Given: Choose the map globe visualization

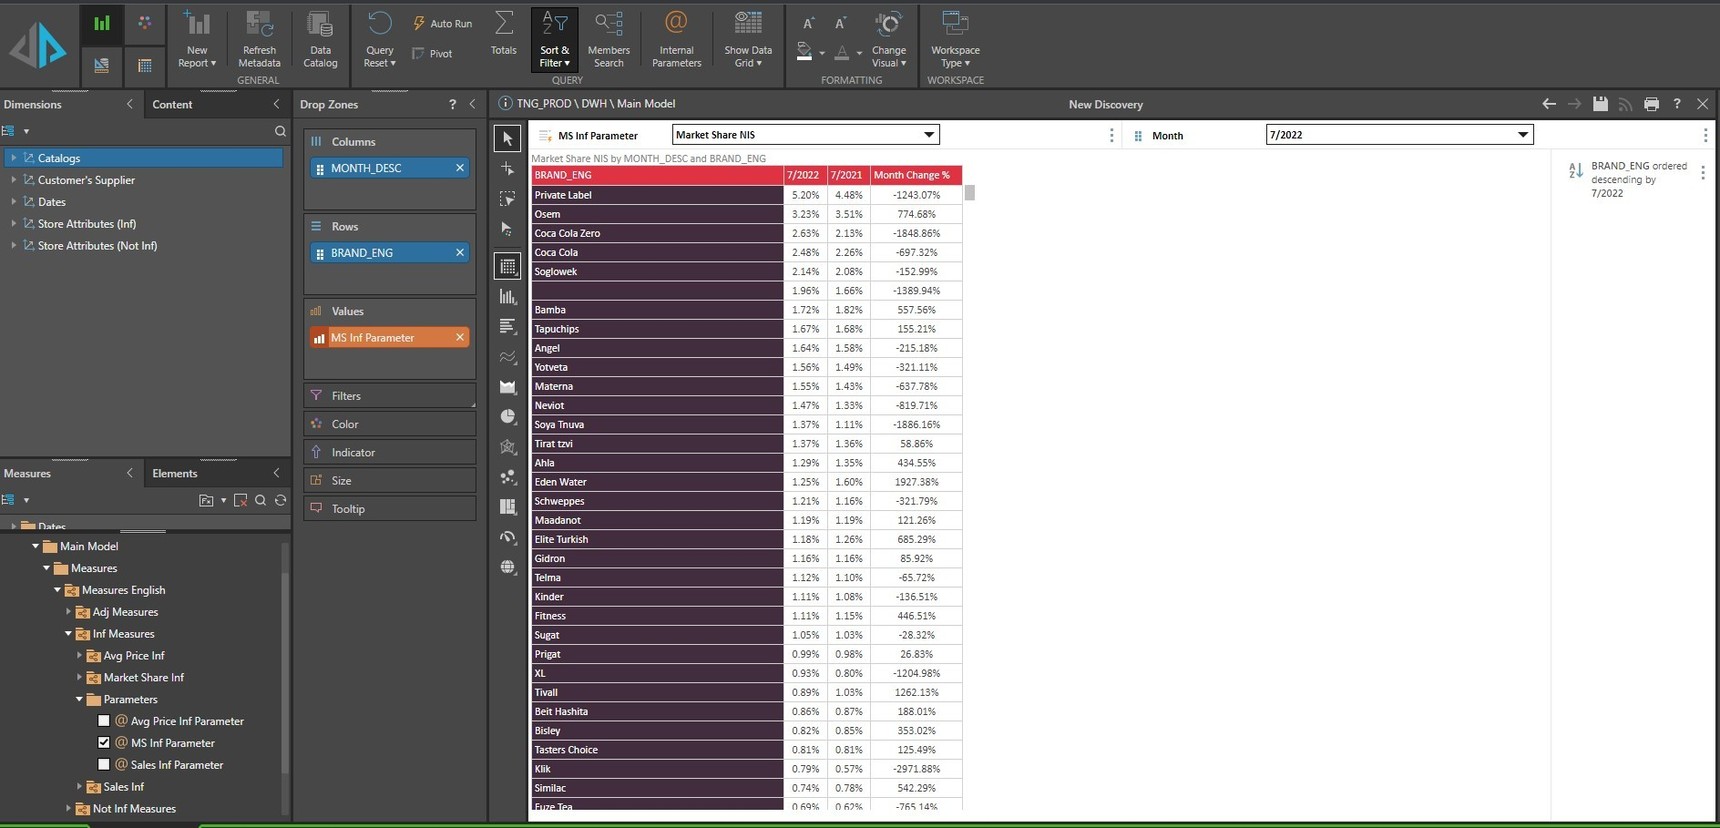Looking at the screenshot, I should click(x=508, y=567).
